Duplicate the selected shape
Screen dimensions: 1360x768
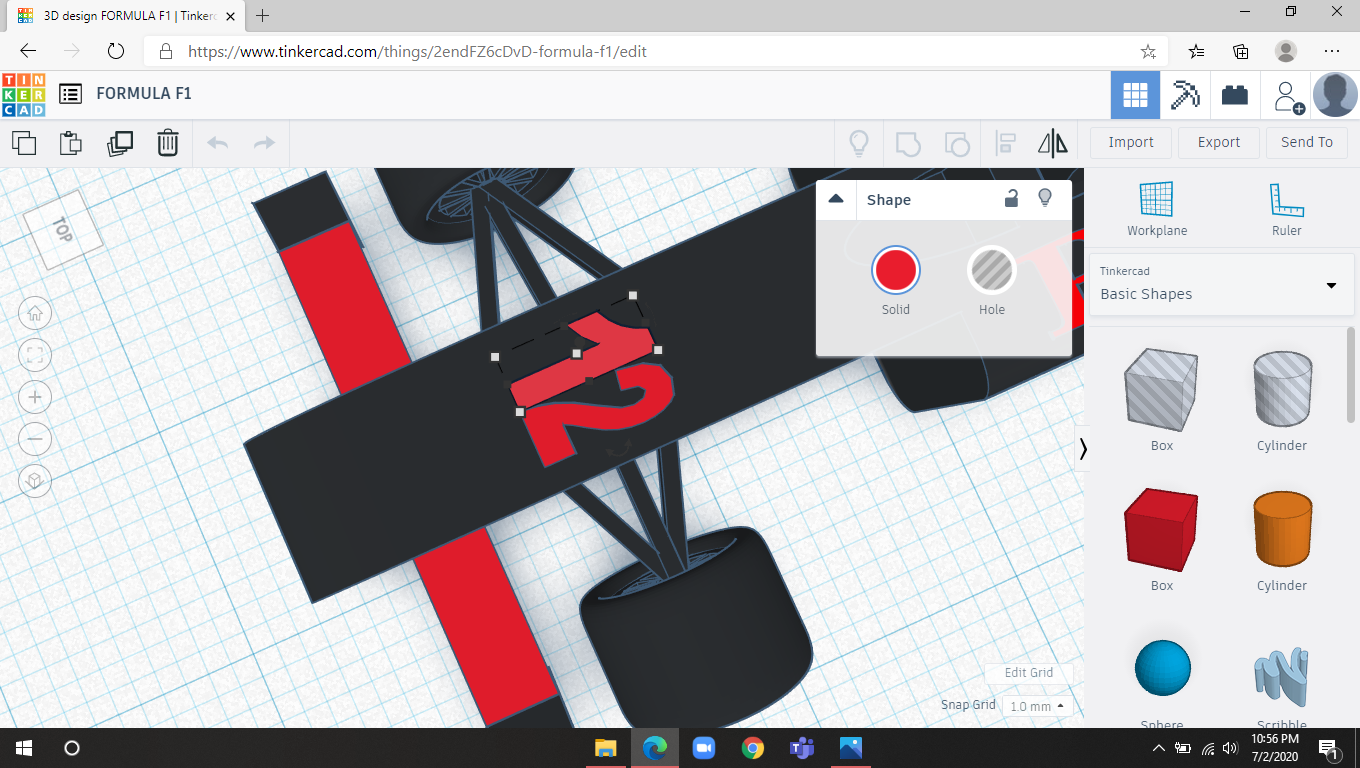(x=120, y=143)
